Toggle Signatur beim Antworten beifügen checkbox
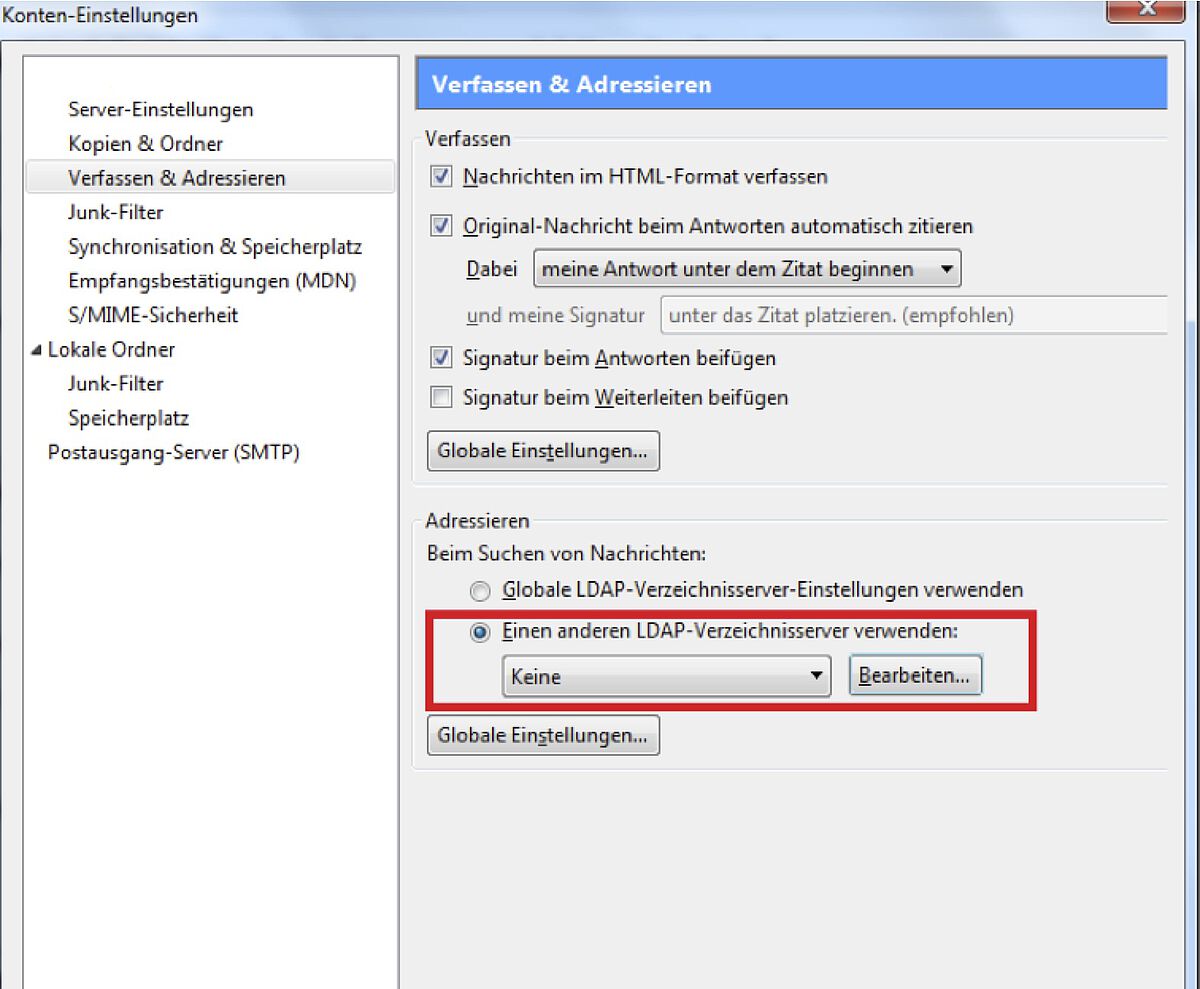1200x989 pixels. (x=441, y=358)
